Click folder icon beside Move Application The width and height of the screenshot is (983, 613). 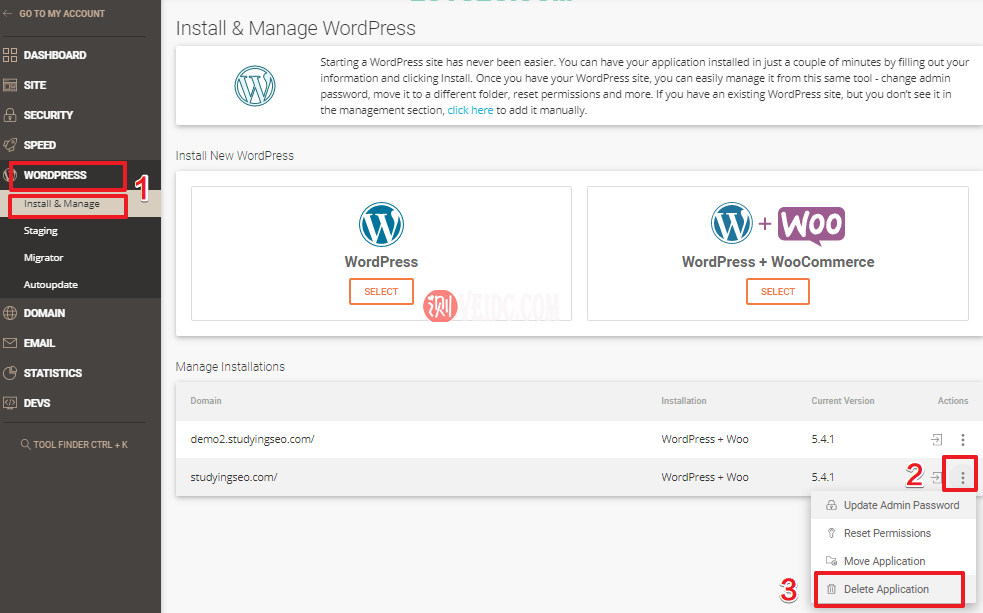point(831,561)
